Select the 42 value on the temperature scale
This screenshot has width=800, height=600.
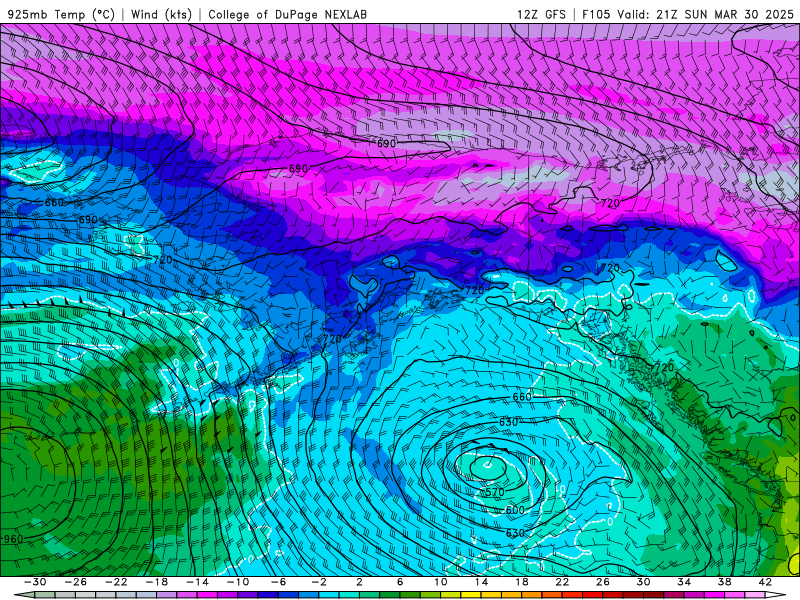click(x=765, y=582)
